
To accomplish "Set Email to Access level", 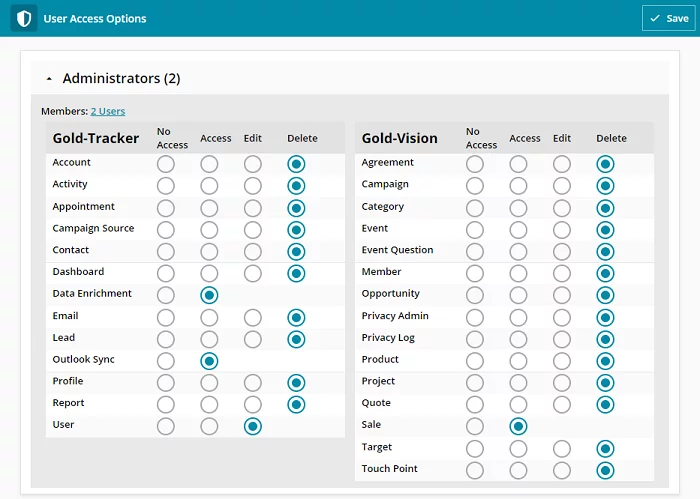I will point(209,318).
